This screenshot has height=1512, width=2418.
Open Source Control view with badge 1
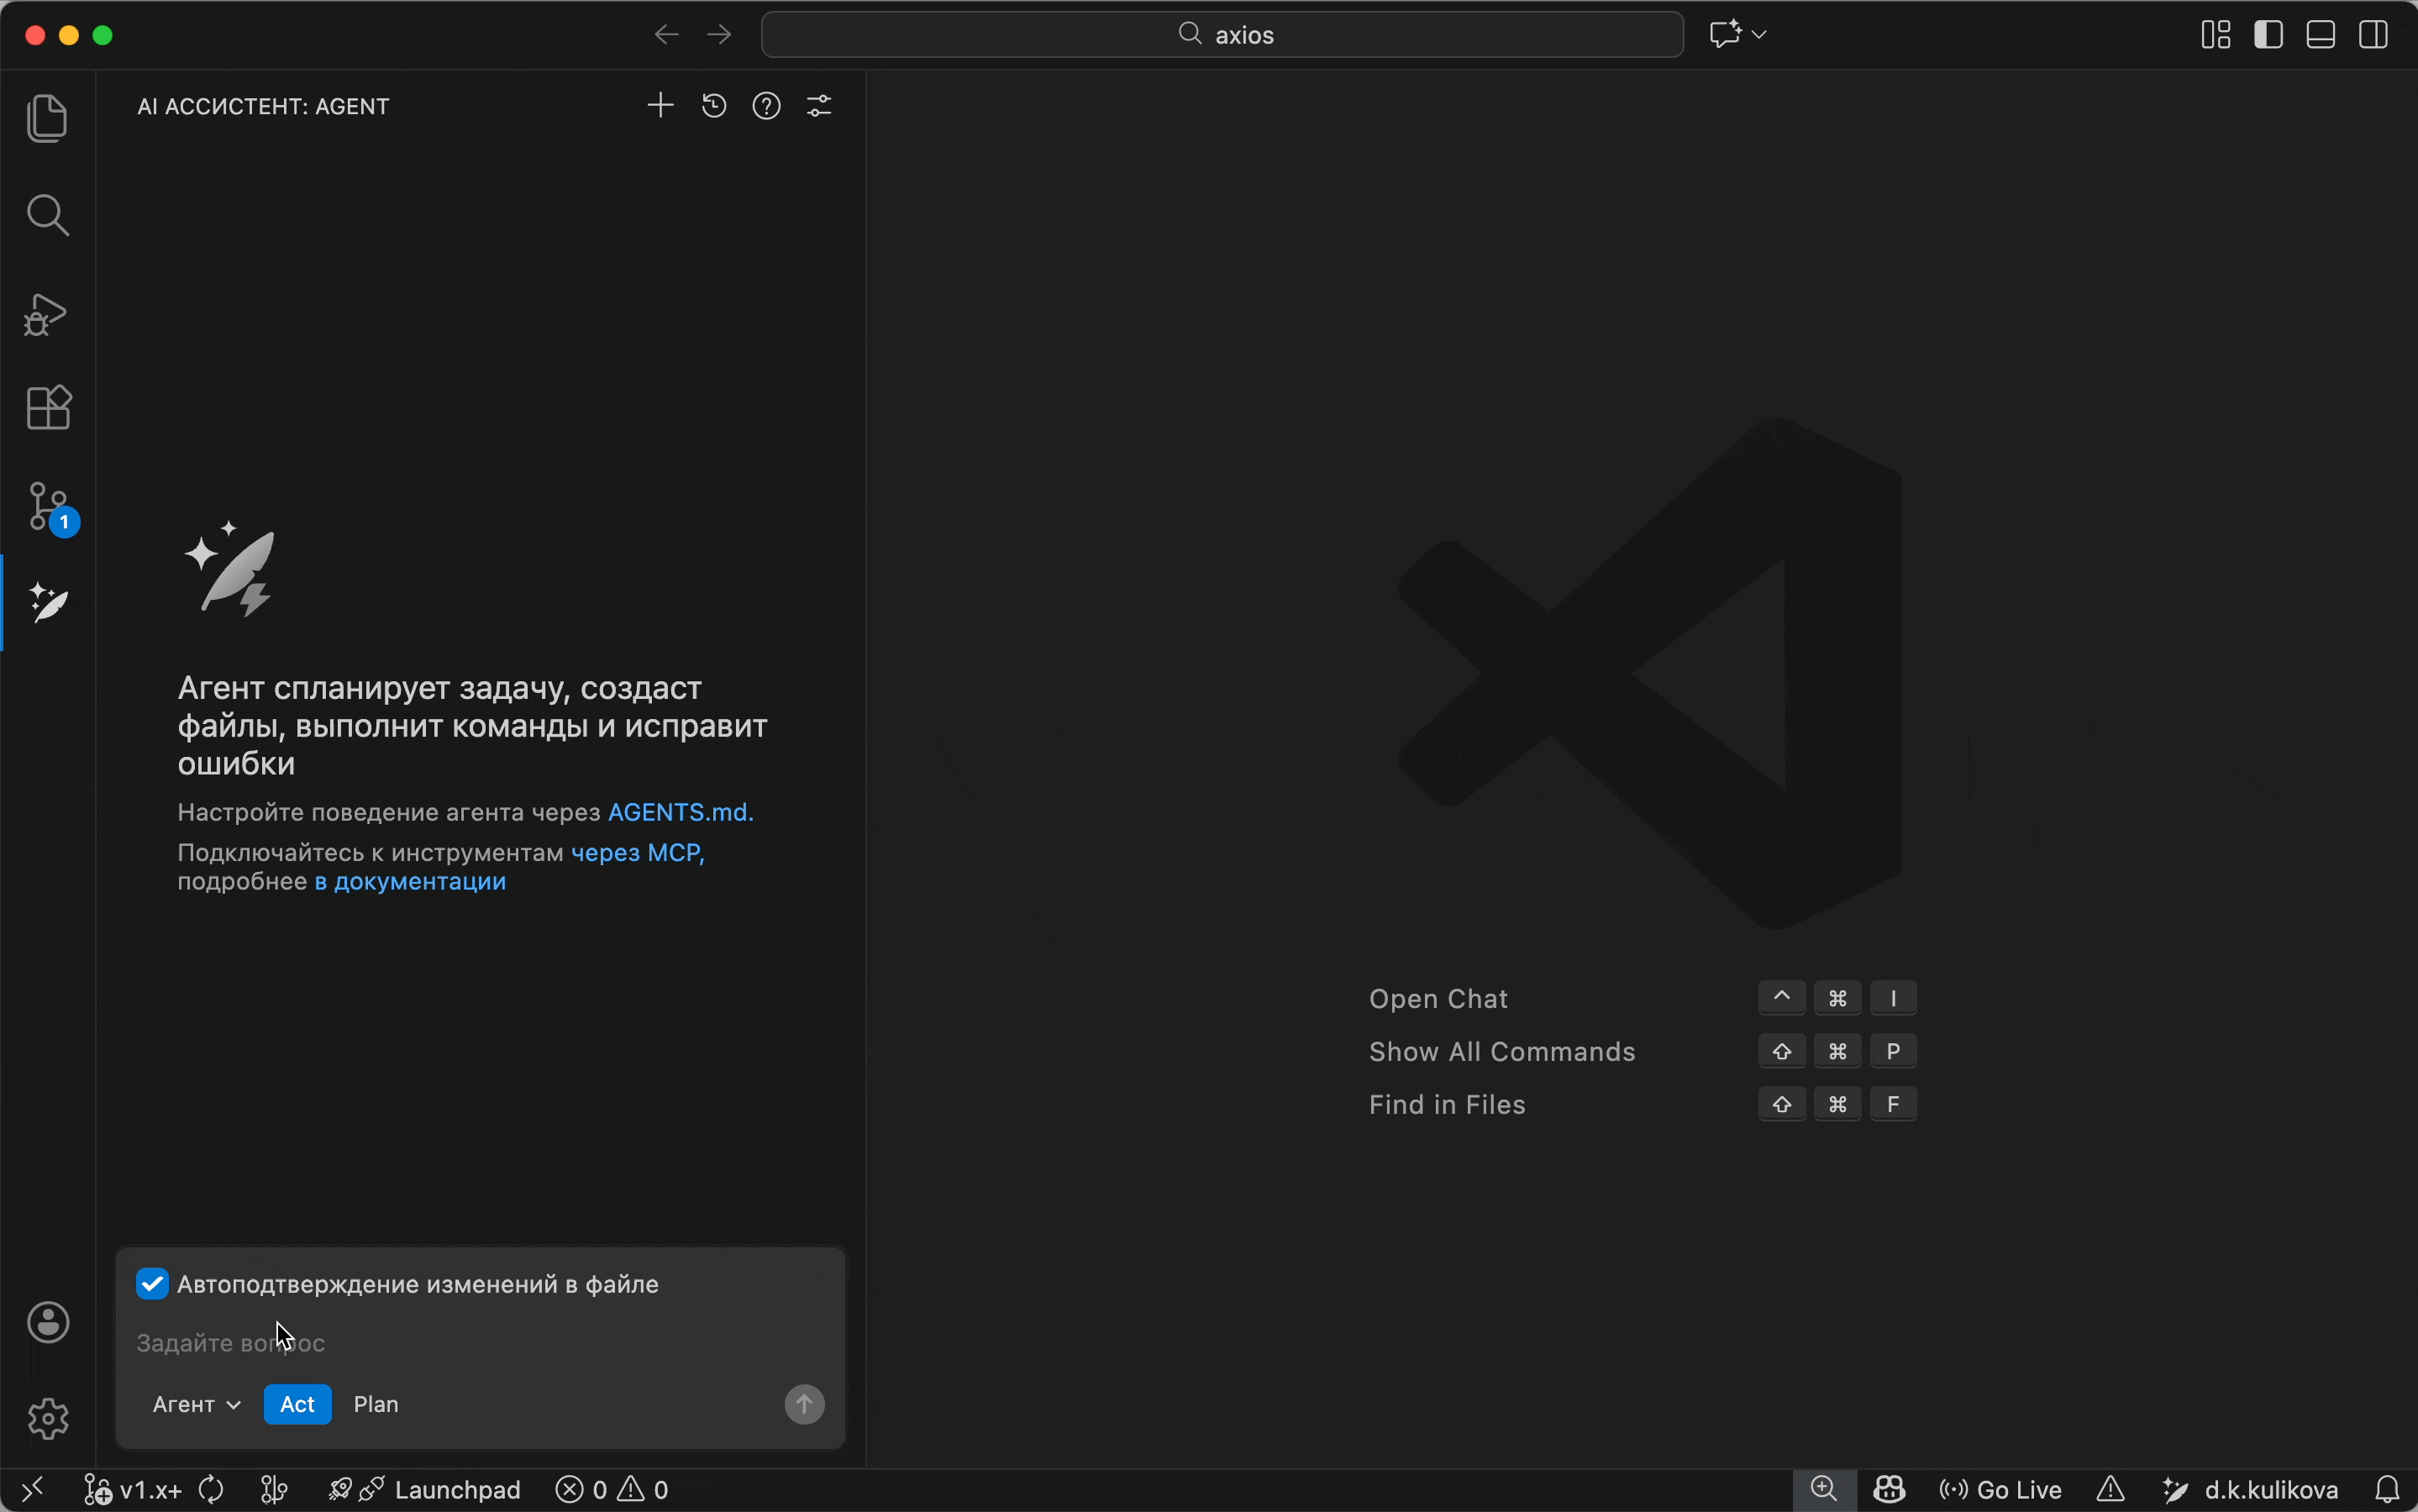coord(48,508)
